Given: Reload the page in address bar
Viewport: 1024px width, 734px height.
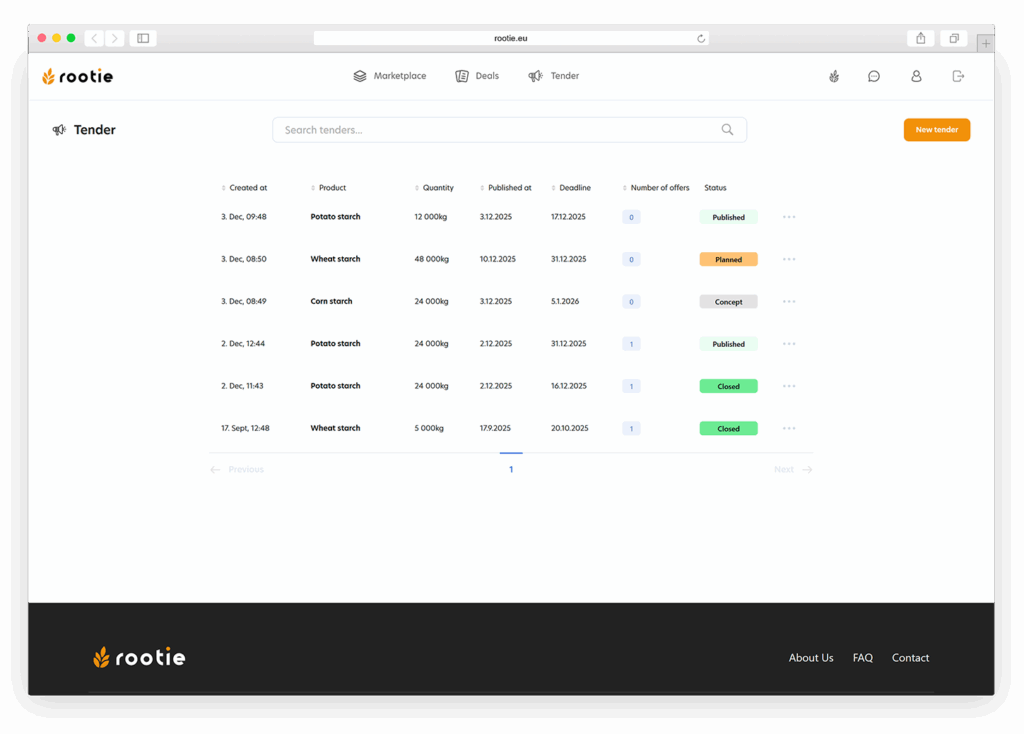Looking at the screenshot, I should [701, 38].
